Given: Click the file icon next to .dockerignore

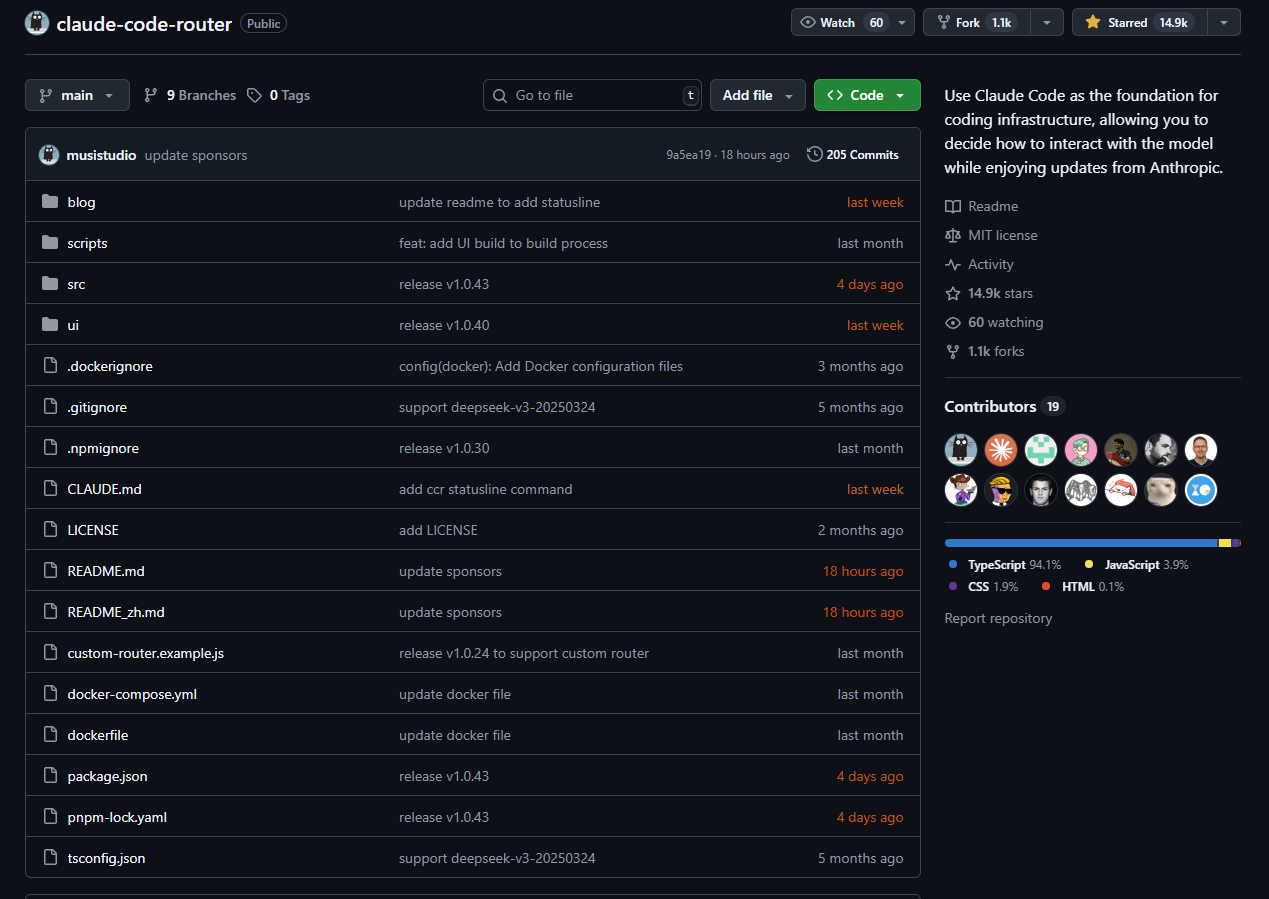Looking at the screenshot, I should pyautogui.click(x=50, y=366).
